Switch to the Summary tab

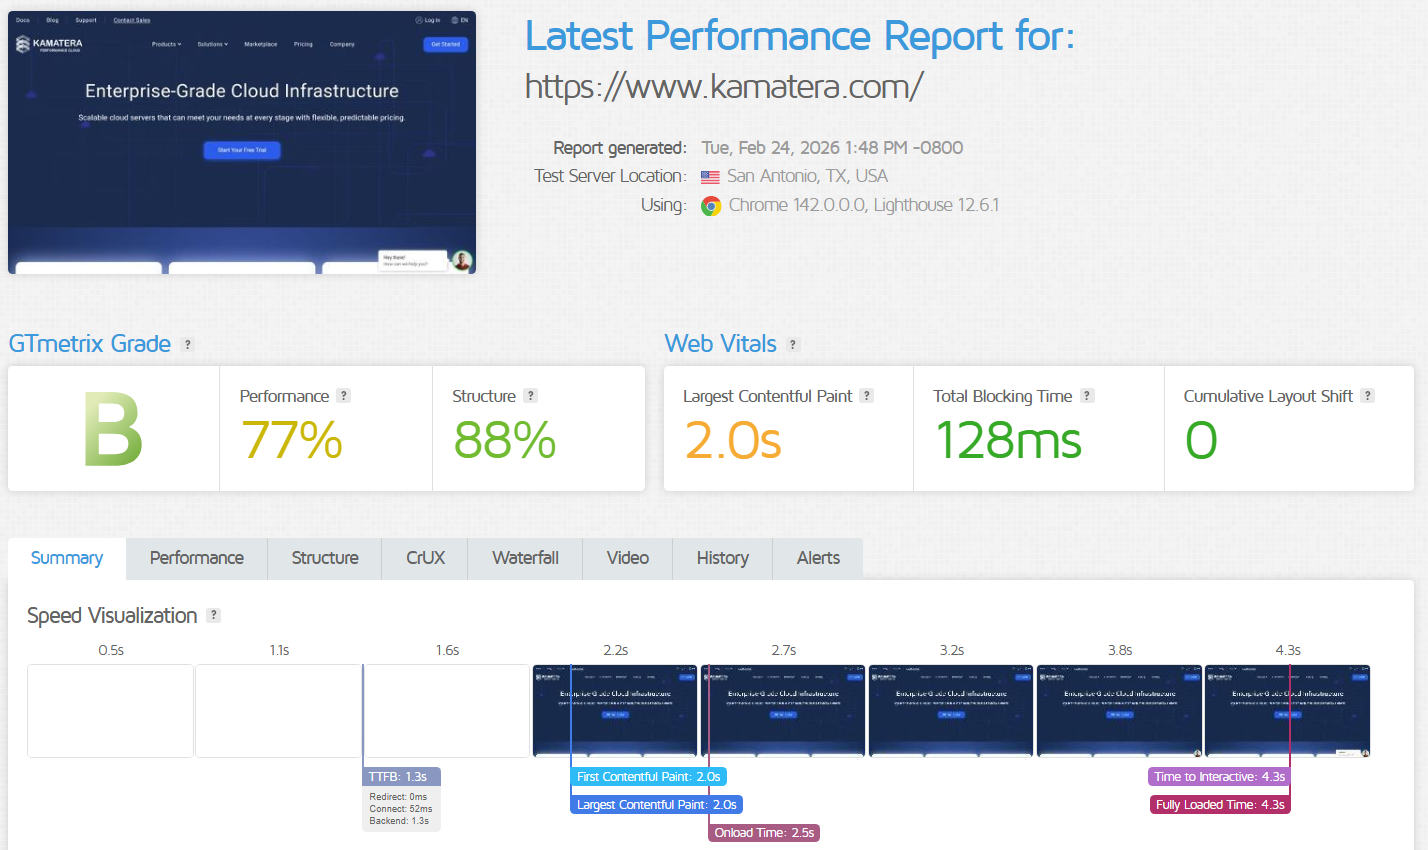(x=67, y=558)
